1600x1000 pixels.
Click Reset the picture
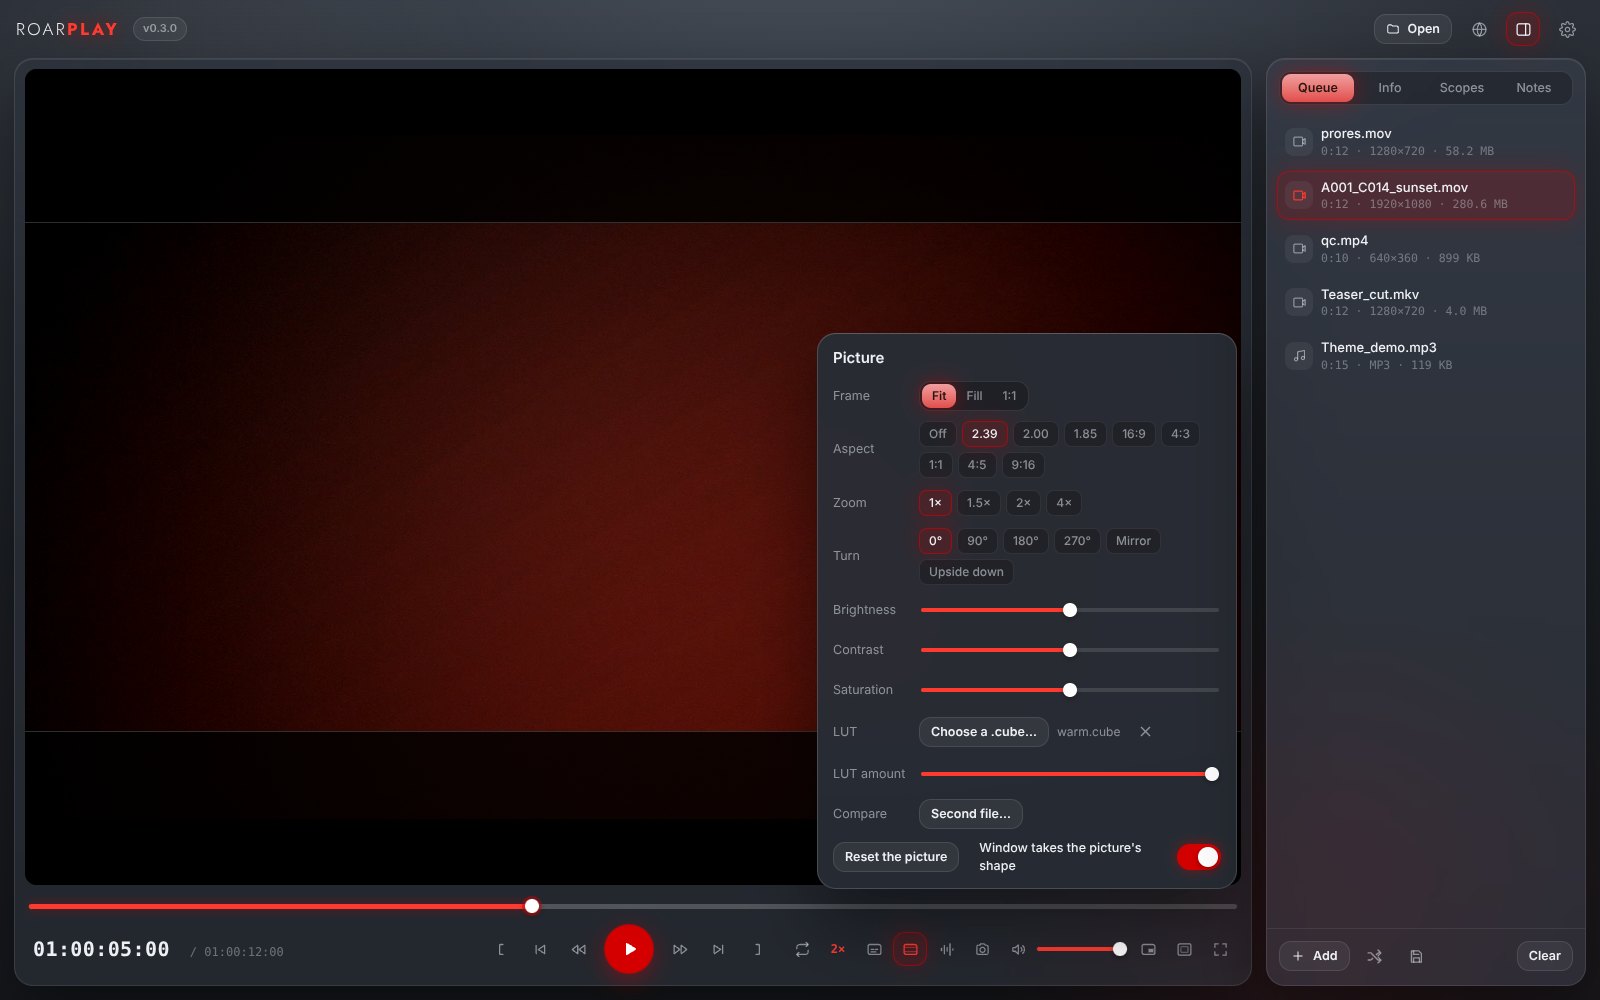pyautogui.click(x=895, y=857)
